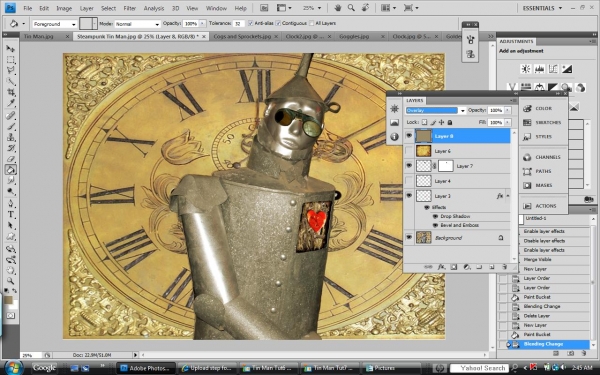Select the History Brush tool
Image resolution: width=600 pixels, height=375 pixels.
(x=10, y=148)
